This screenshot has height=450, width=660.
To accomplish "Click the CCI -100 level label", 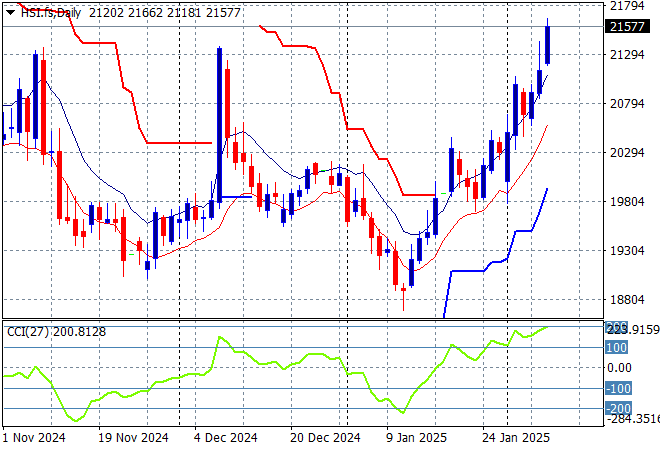I will point(618,389).
